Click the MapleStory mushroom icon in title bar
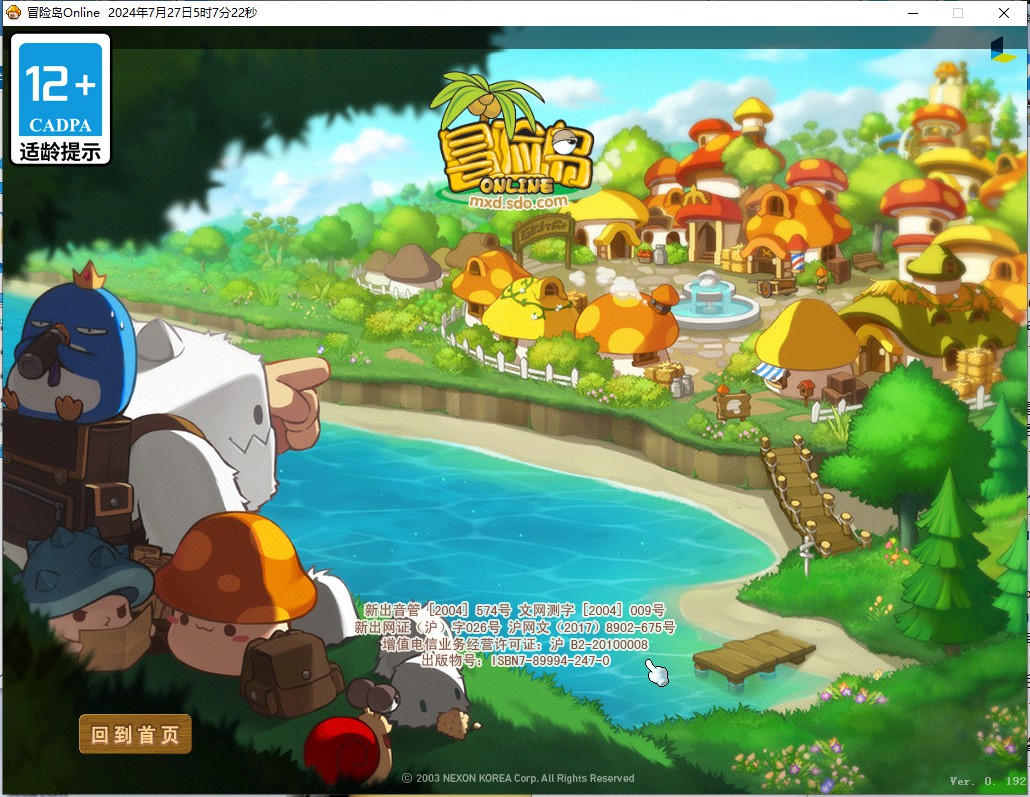The image size is (1030, 797). 13,12
